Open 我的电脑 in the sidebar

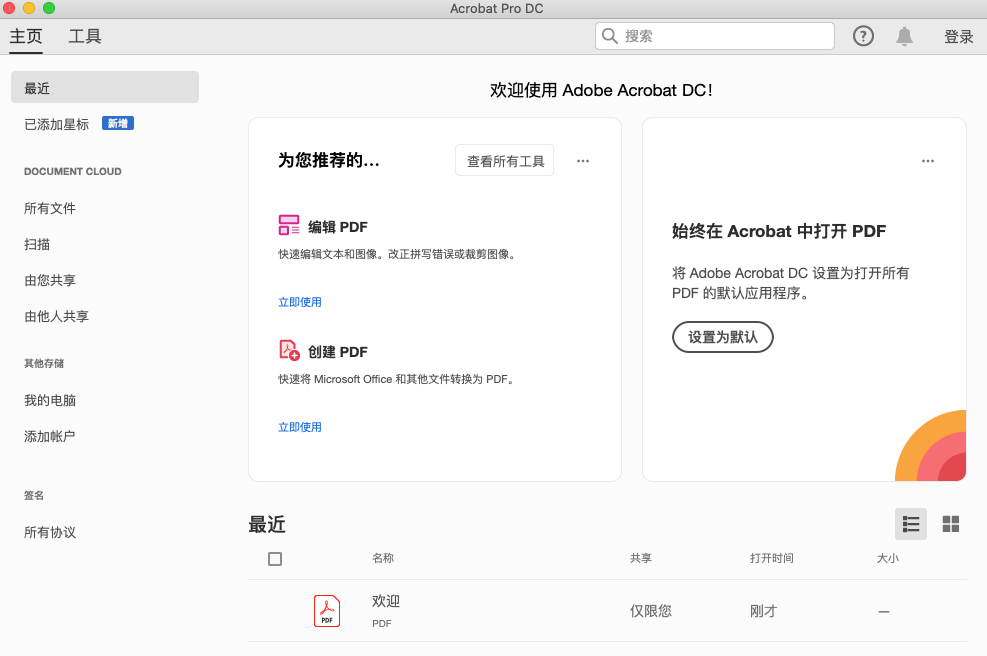[50, 400]
